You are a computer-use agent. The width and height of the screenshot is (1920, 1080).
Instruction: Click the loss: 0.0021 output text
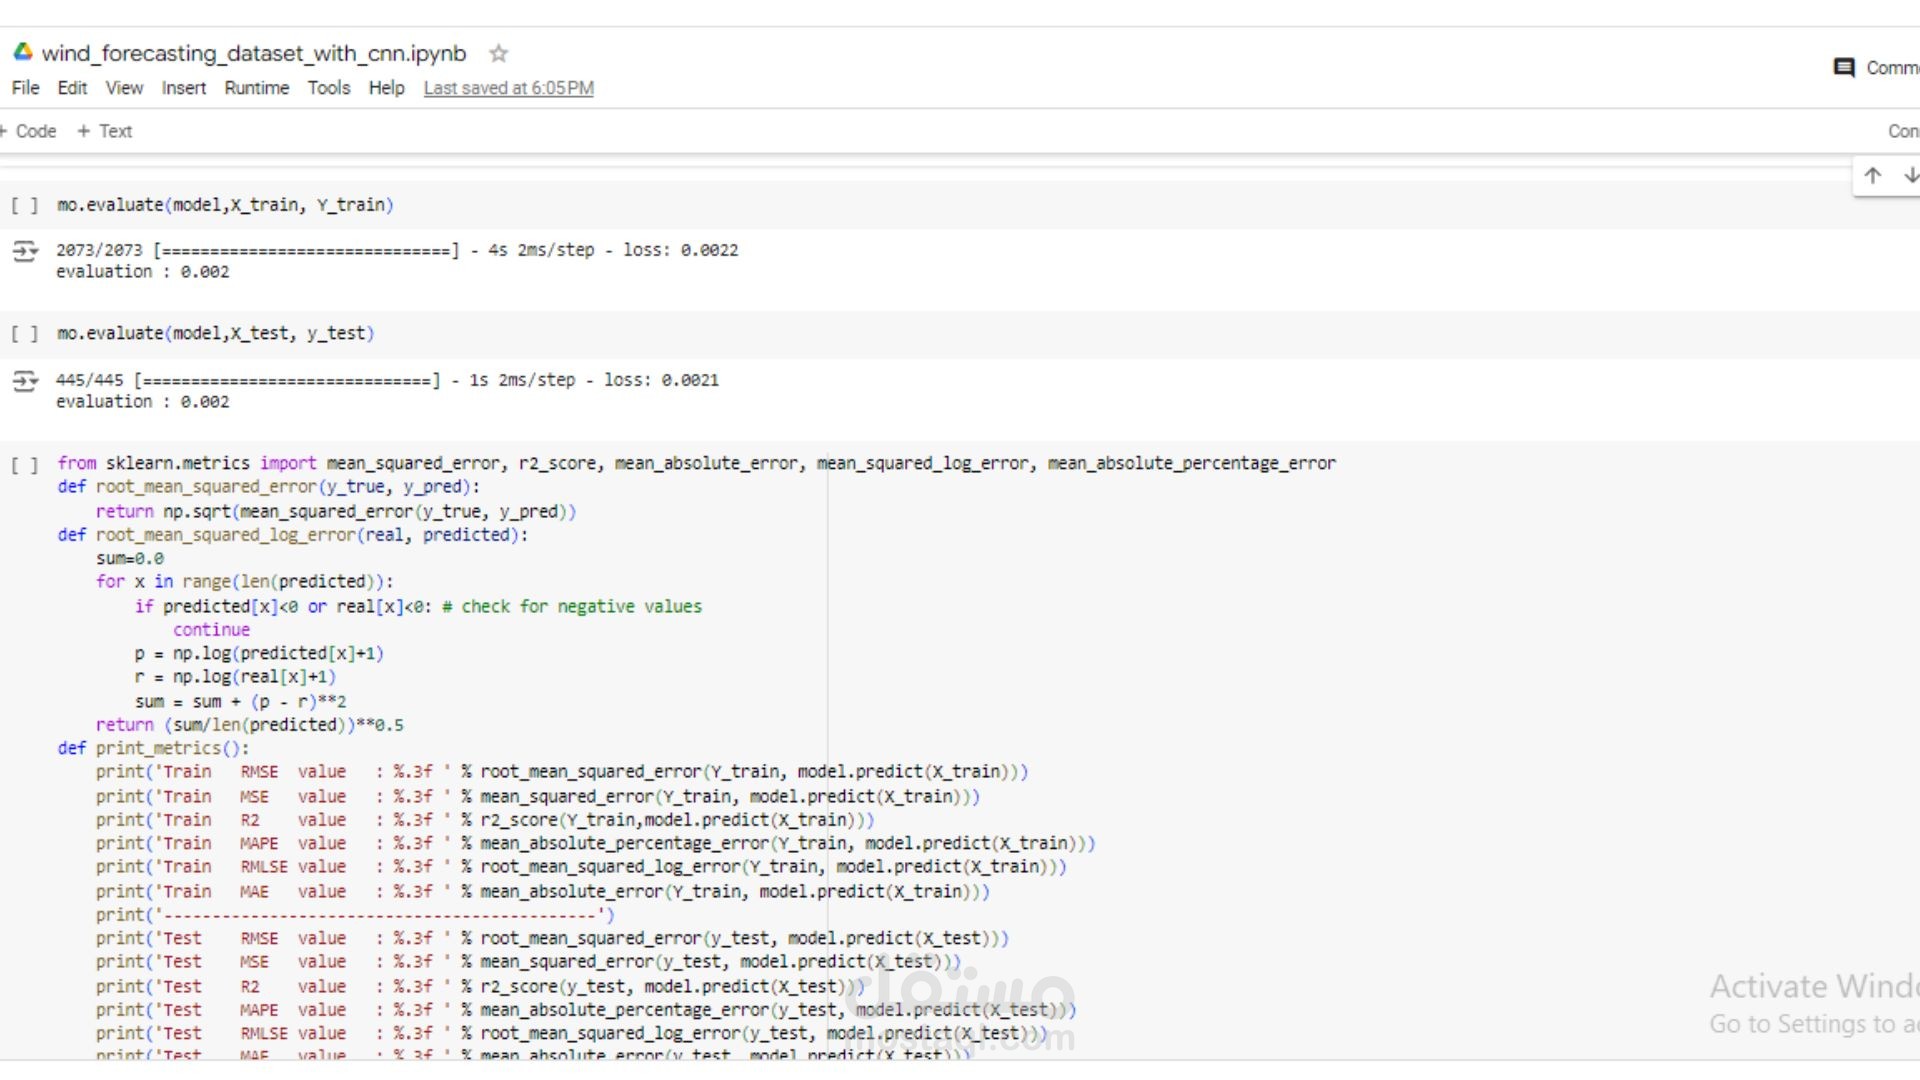click(x=661, y=380)
